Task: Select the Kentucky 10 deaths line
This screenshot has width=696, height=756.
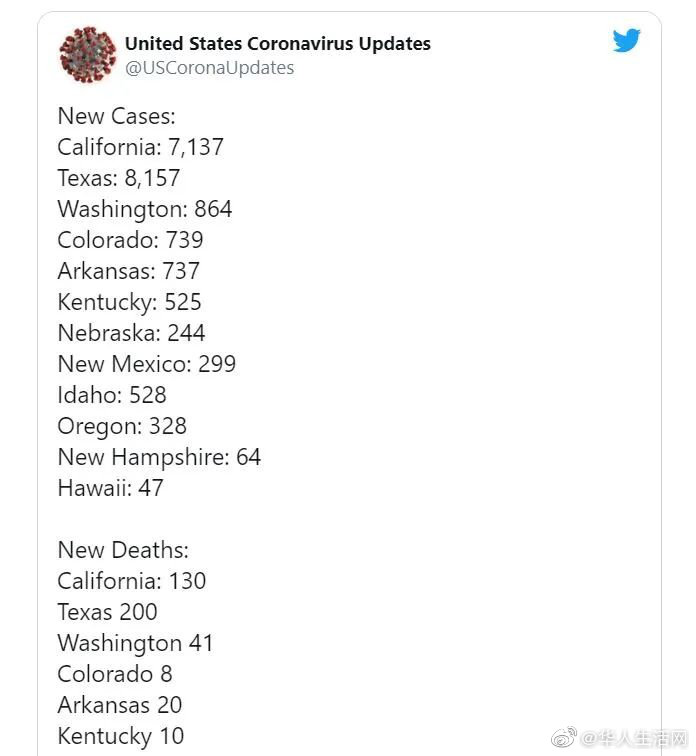Action: tap(120, 737)
